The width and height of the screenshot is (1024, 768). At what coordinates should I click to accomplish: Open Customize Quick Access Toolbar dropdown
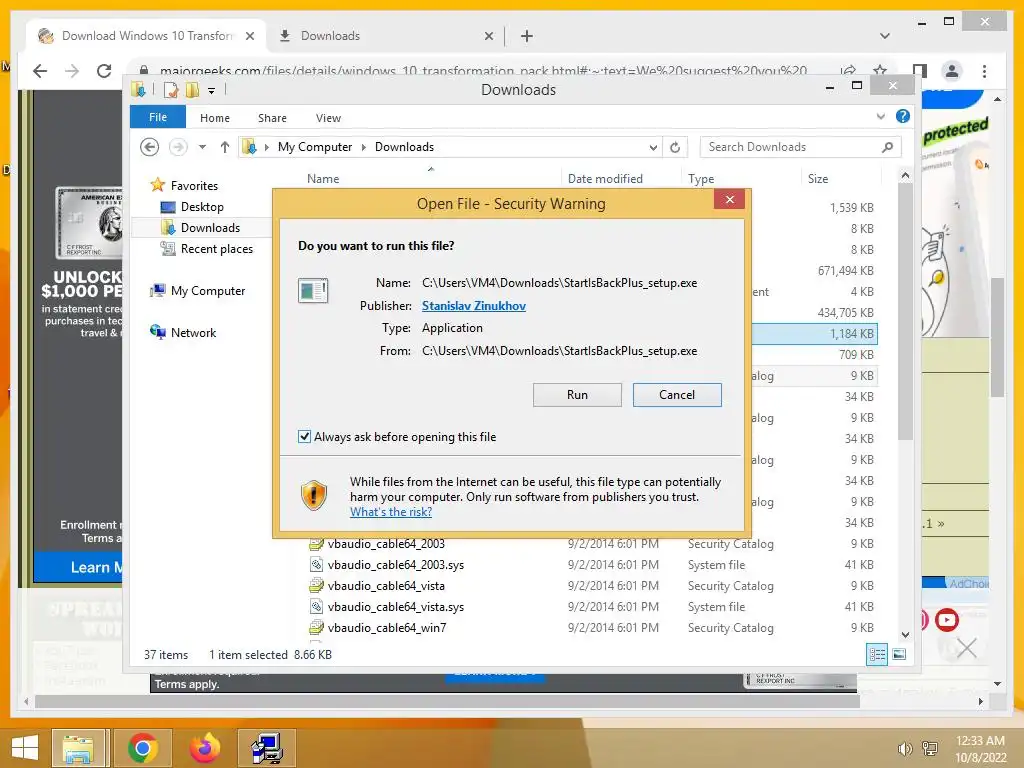(211, 90)
